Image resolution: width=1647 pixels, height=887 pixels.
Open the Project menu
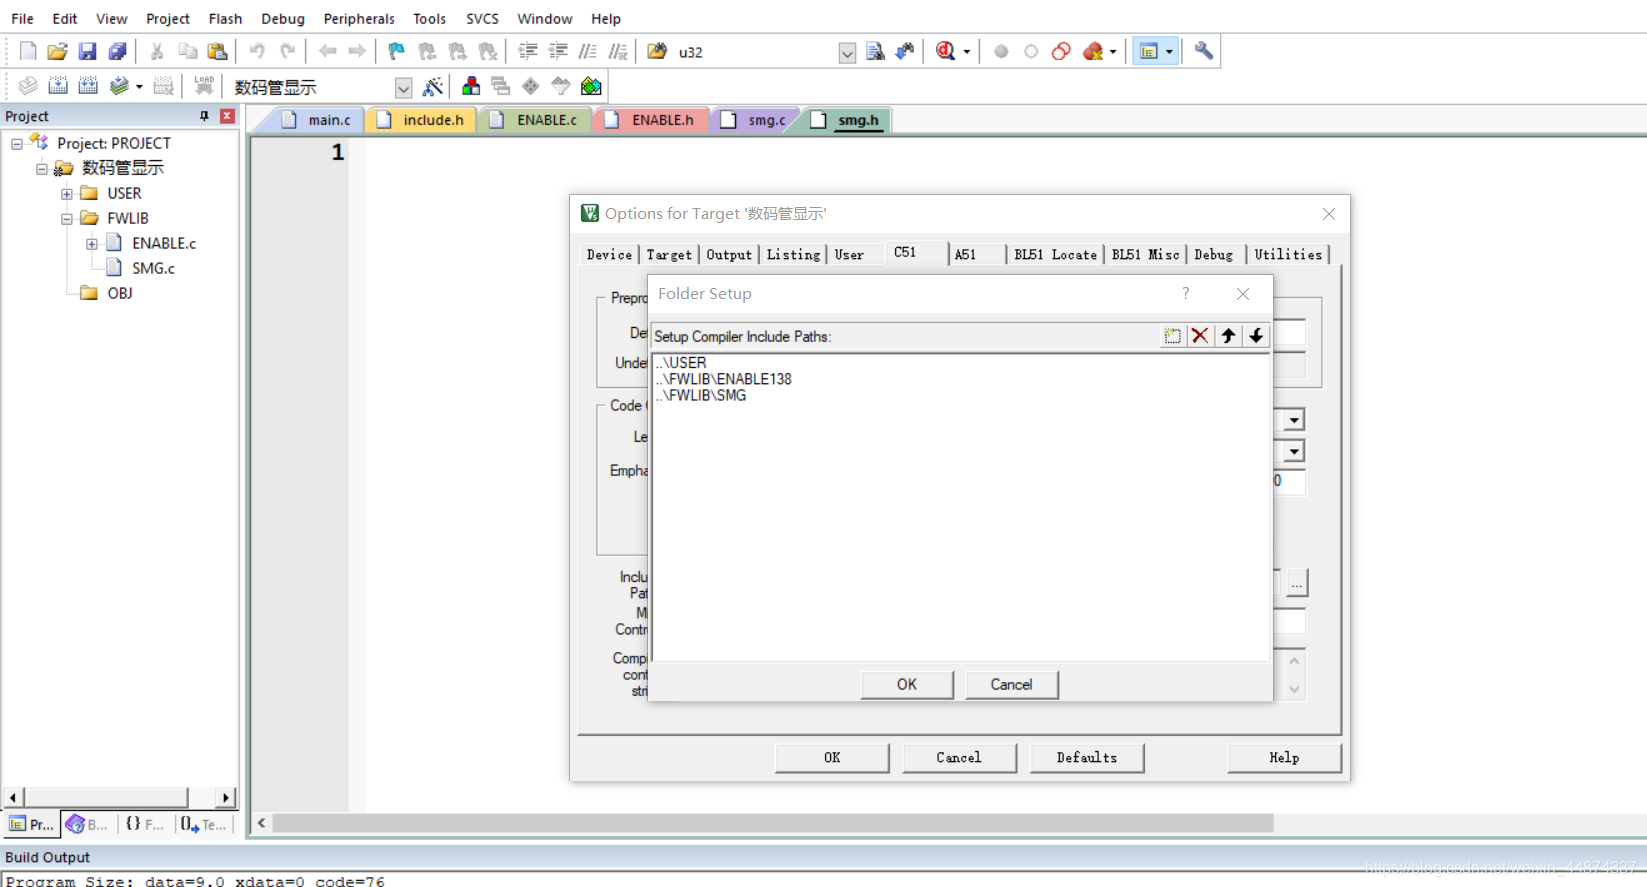(x=168, y=18)
